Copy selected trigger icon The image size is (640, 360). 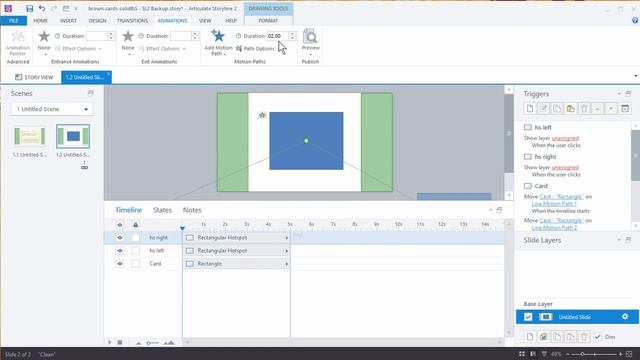coord(557,109)
